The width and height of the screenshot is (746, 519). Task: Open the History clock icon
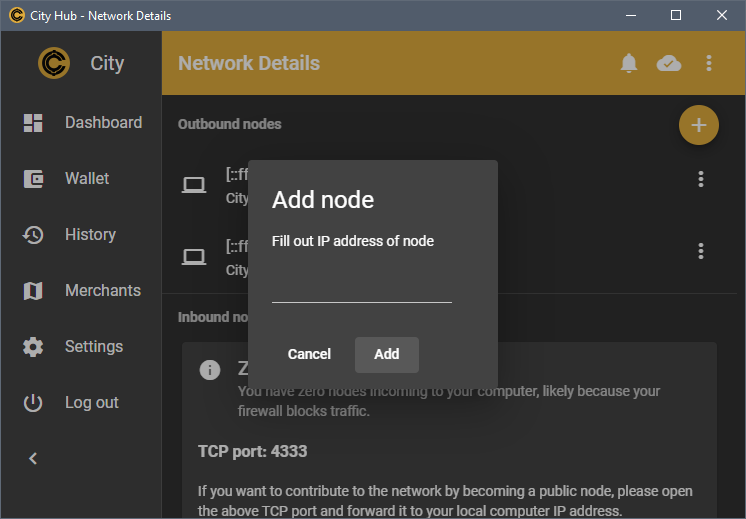[33, 235]
